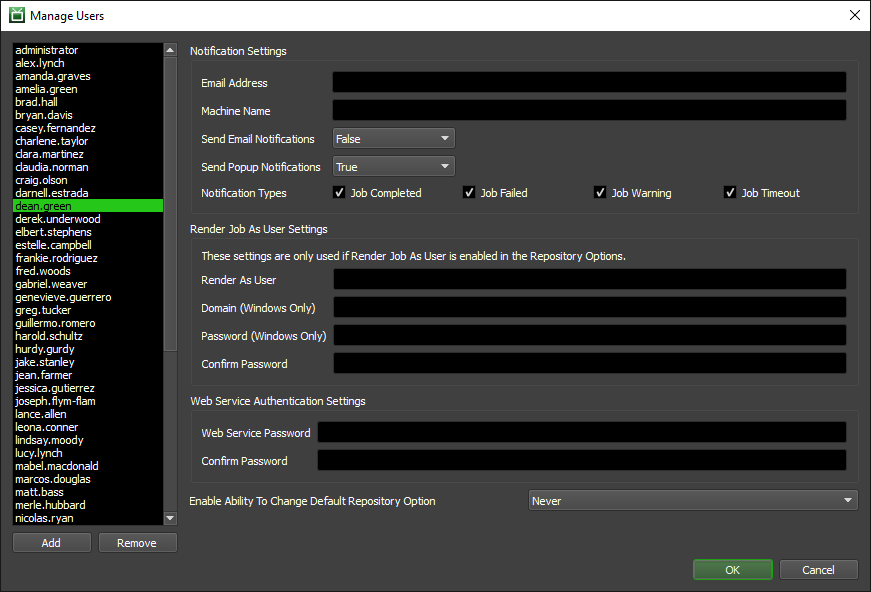Close the Manage Users dialog
The image size is (871, 592).
coord(855,15)
